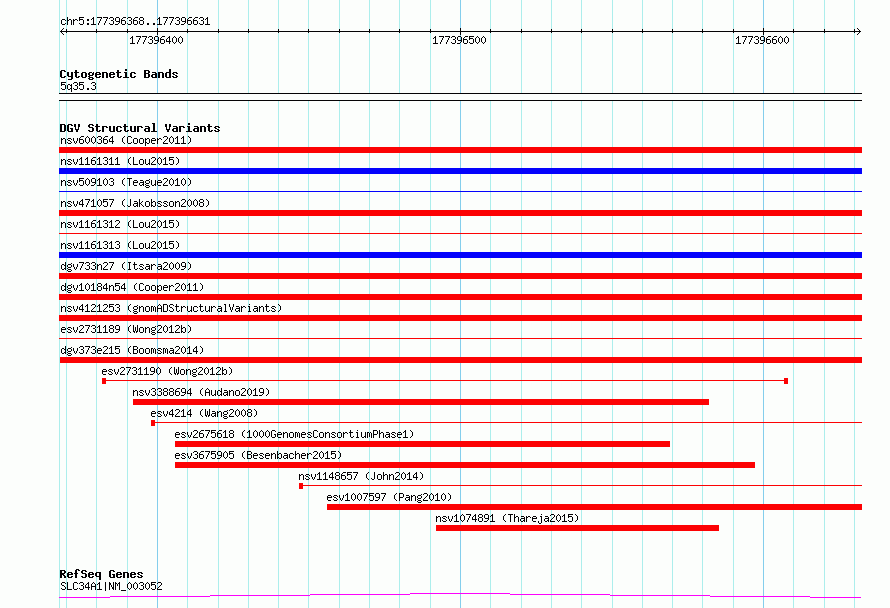Viewport: 890px width, 608px height.
Task: Click the DGV Structural Variants heading
Action: tap(140, 128)
